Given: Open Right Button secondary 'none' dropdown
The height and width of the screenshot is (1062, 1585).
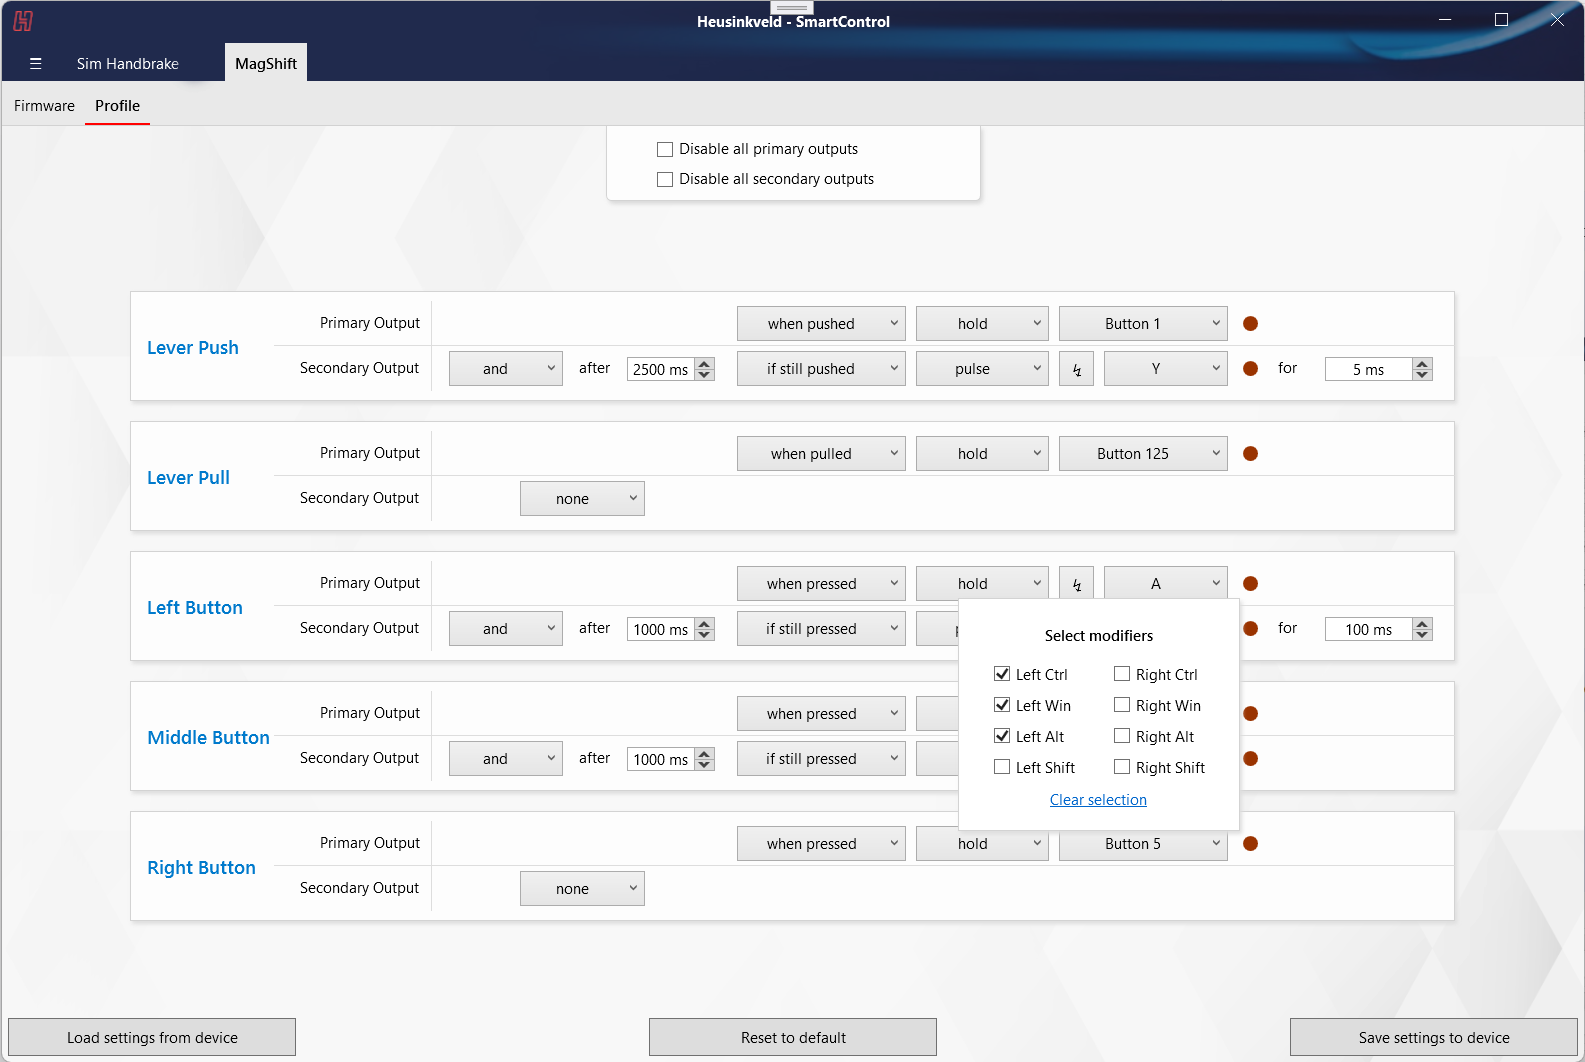Looking at the screenshot, I should pos(582,889).
